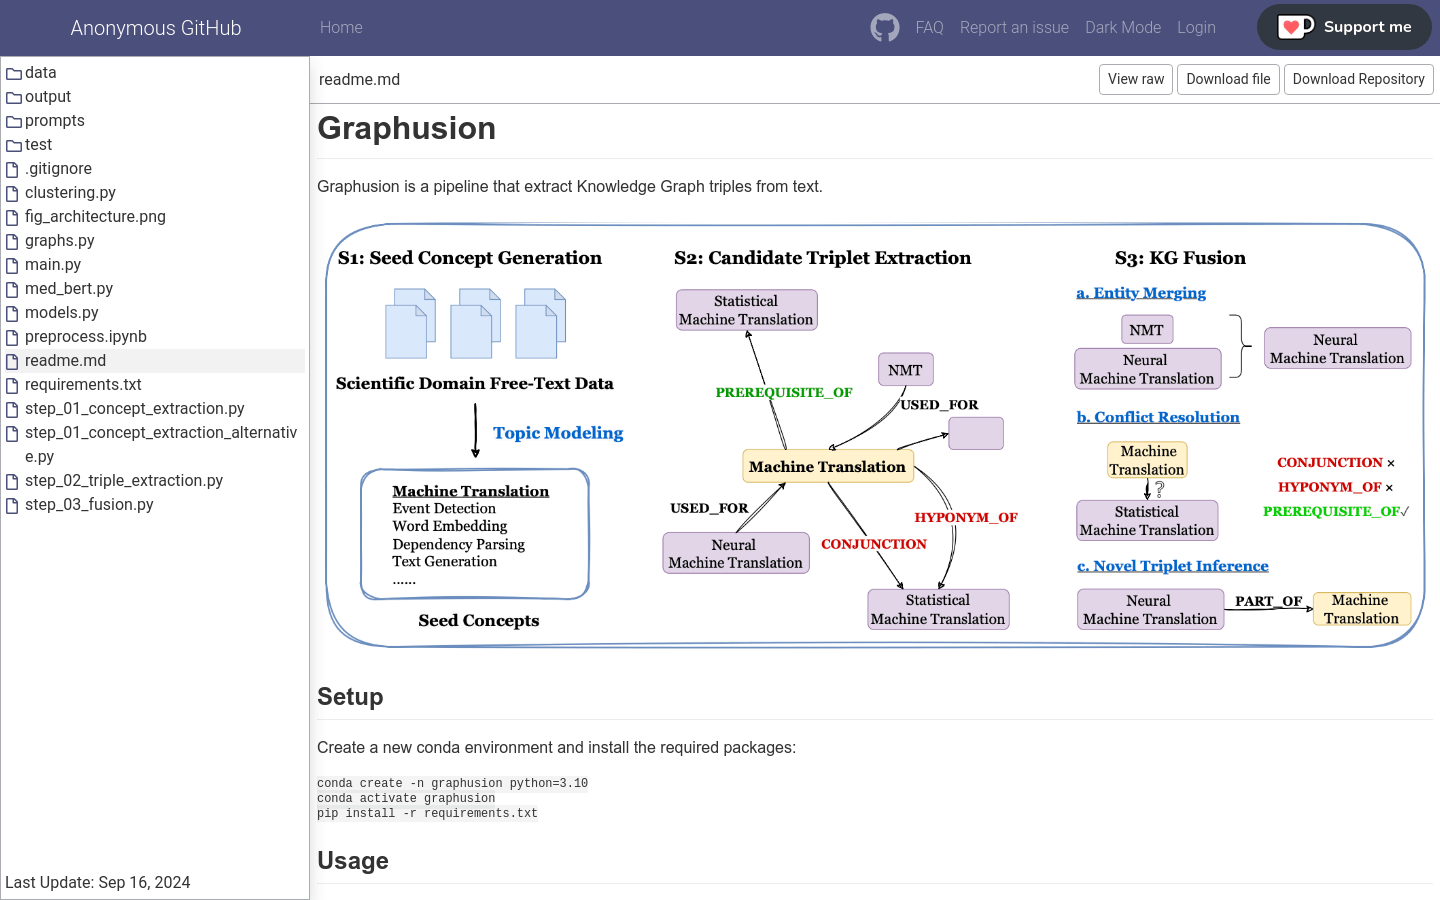
Task: Select med_bert.py file
Action: (69, 289)
